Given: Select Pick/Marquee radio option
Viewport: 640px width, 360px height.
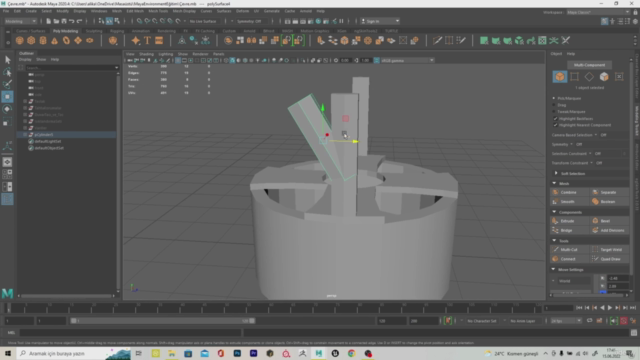Looking at the screenshot, I should coord(554,98).
